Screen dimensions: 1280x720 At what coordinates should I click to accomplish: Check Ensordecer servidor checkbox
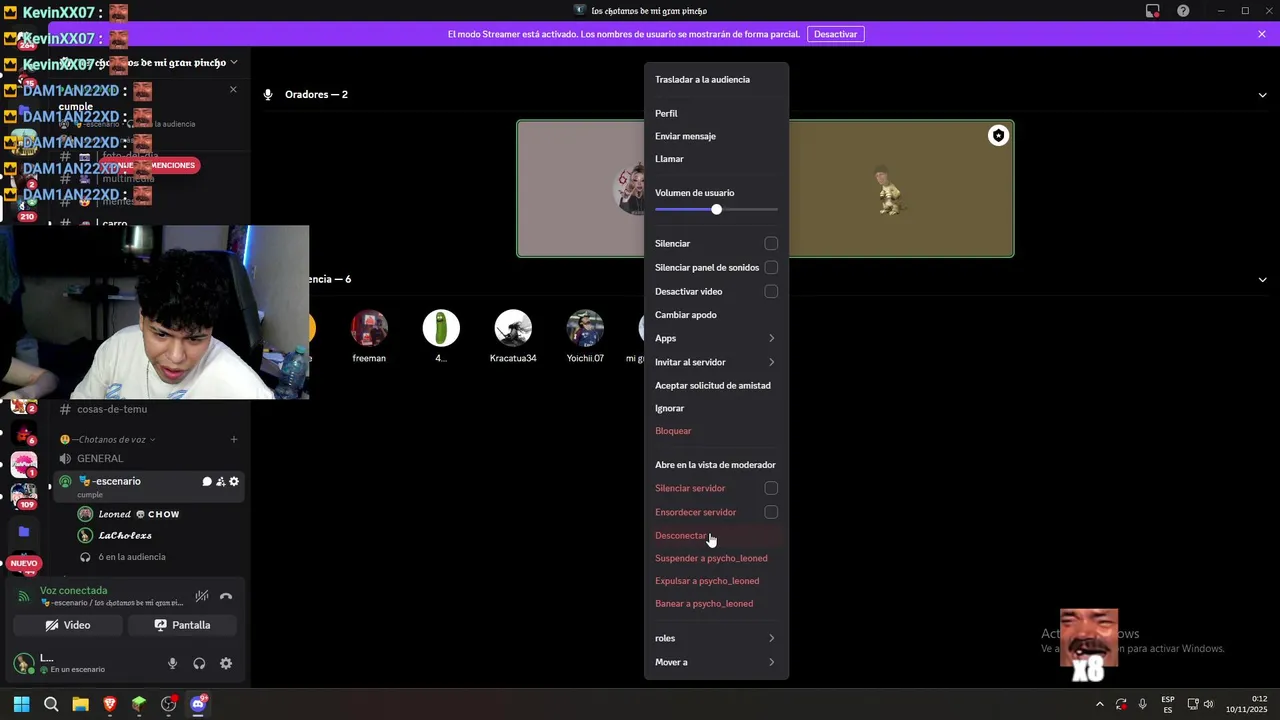click(771, 512)
